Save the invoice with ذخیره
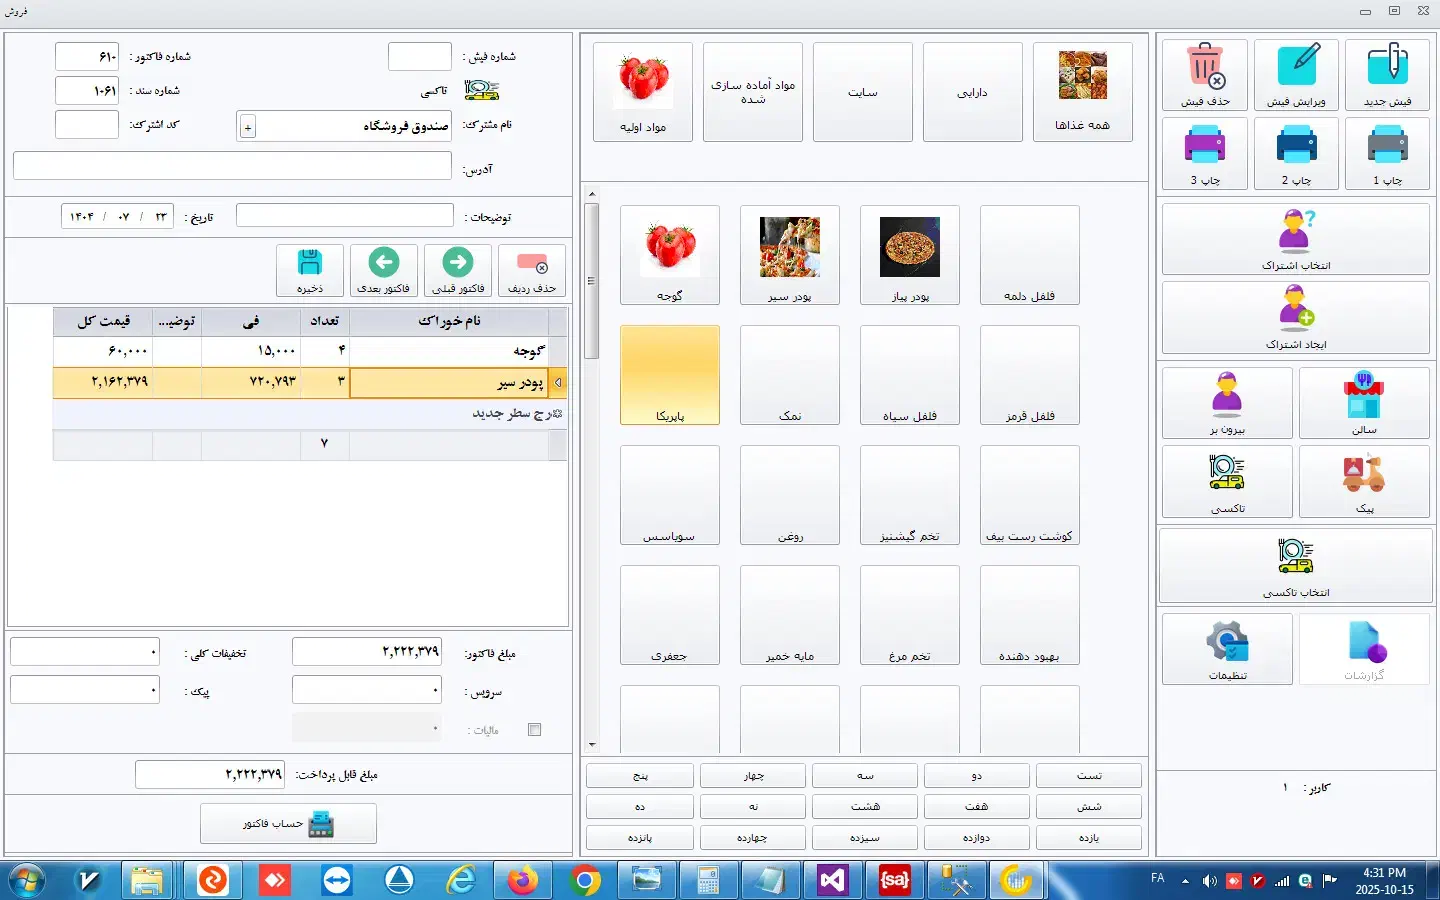1440x900 pixels. pos(309,270)
